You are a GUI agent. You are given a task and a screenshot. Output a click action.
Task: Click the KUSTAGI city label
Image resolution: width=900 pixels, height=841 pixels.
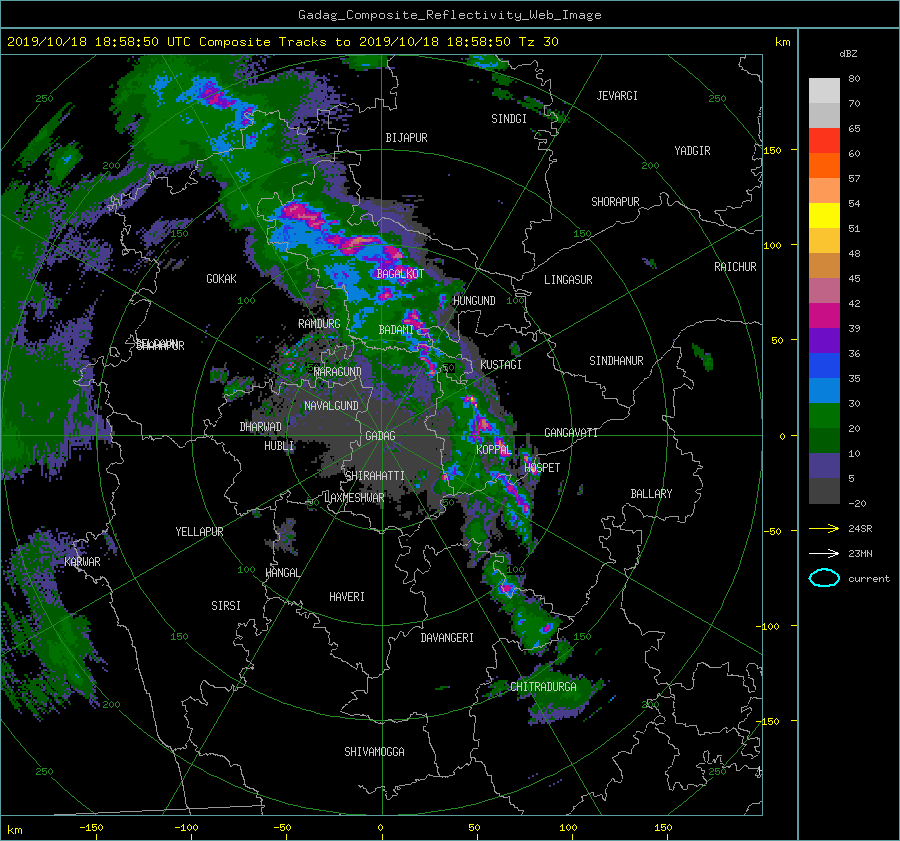tap(501, 365)
